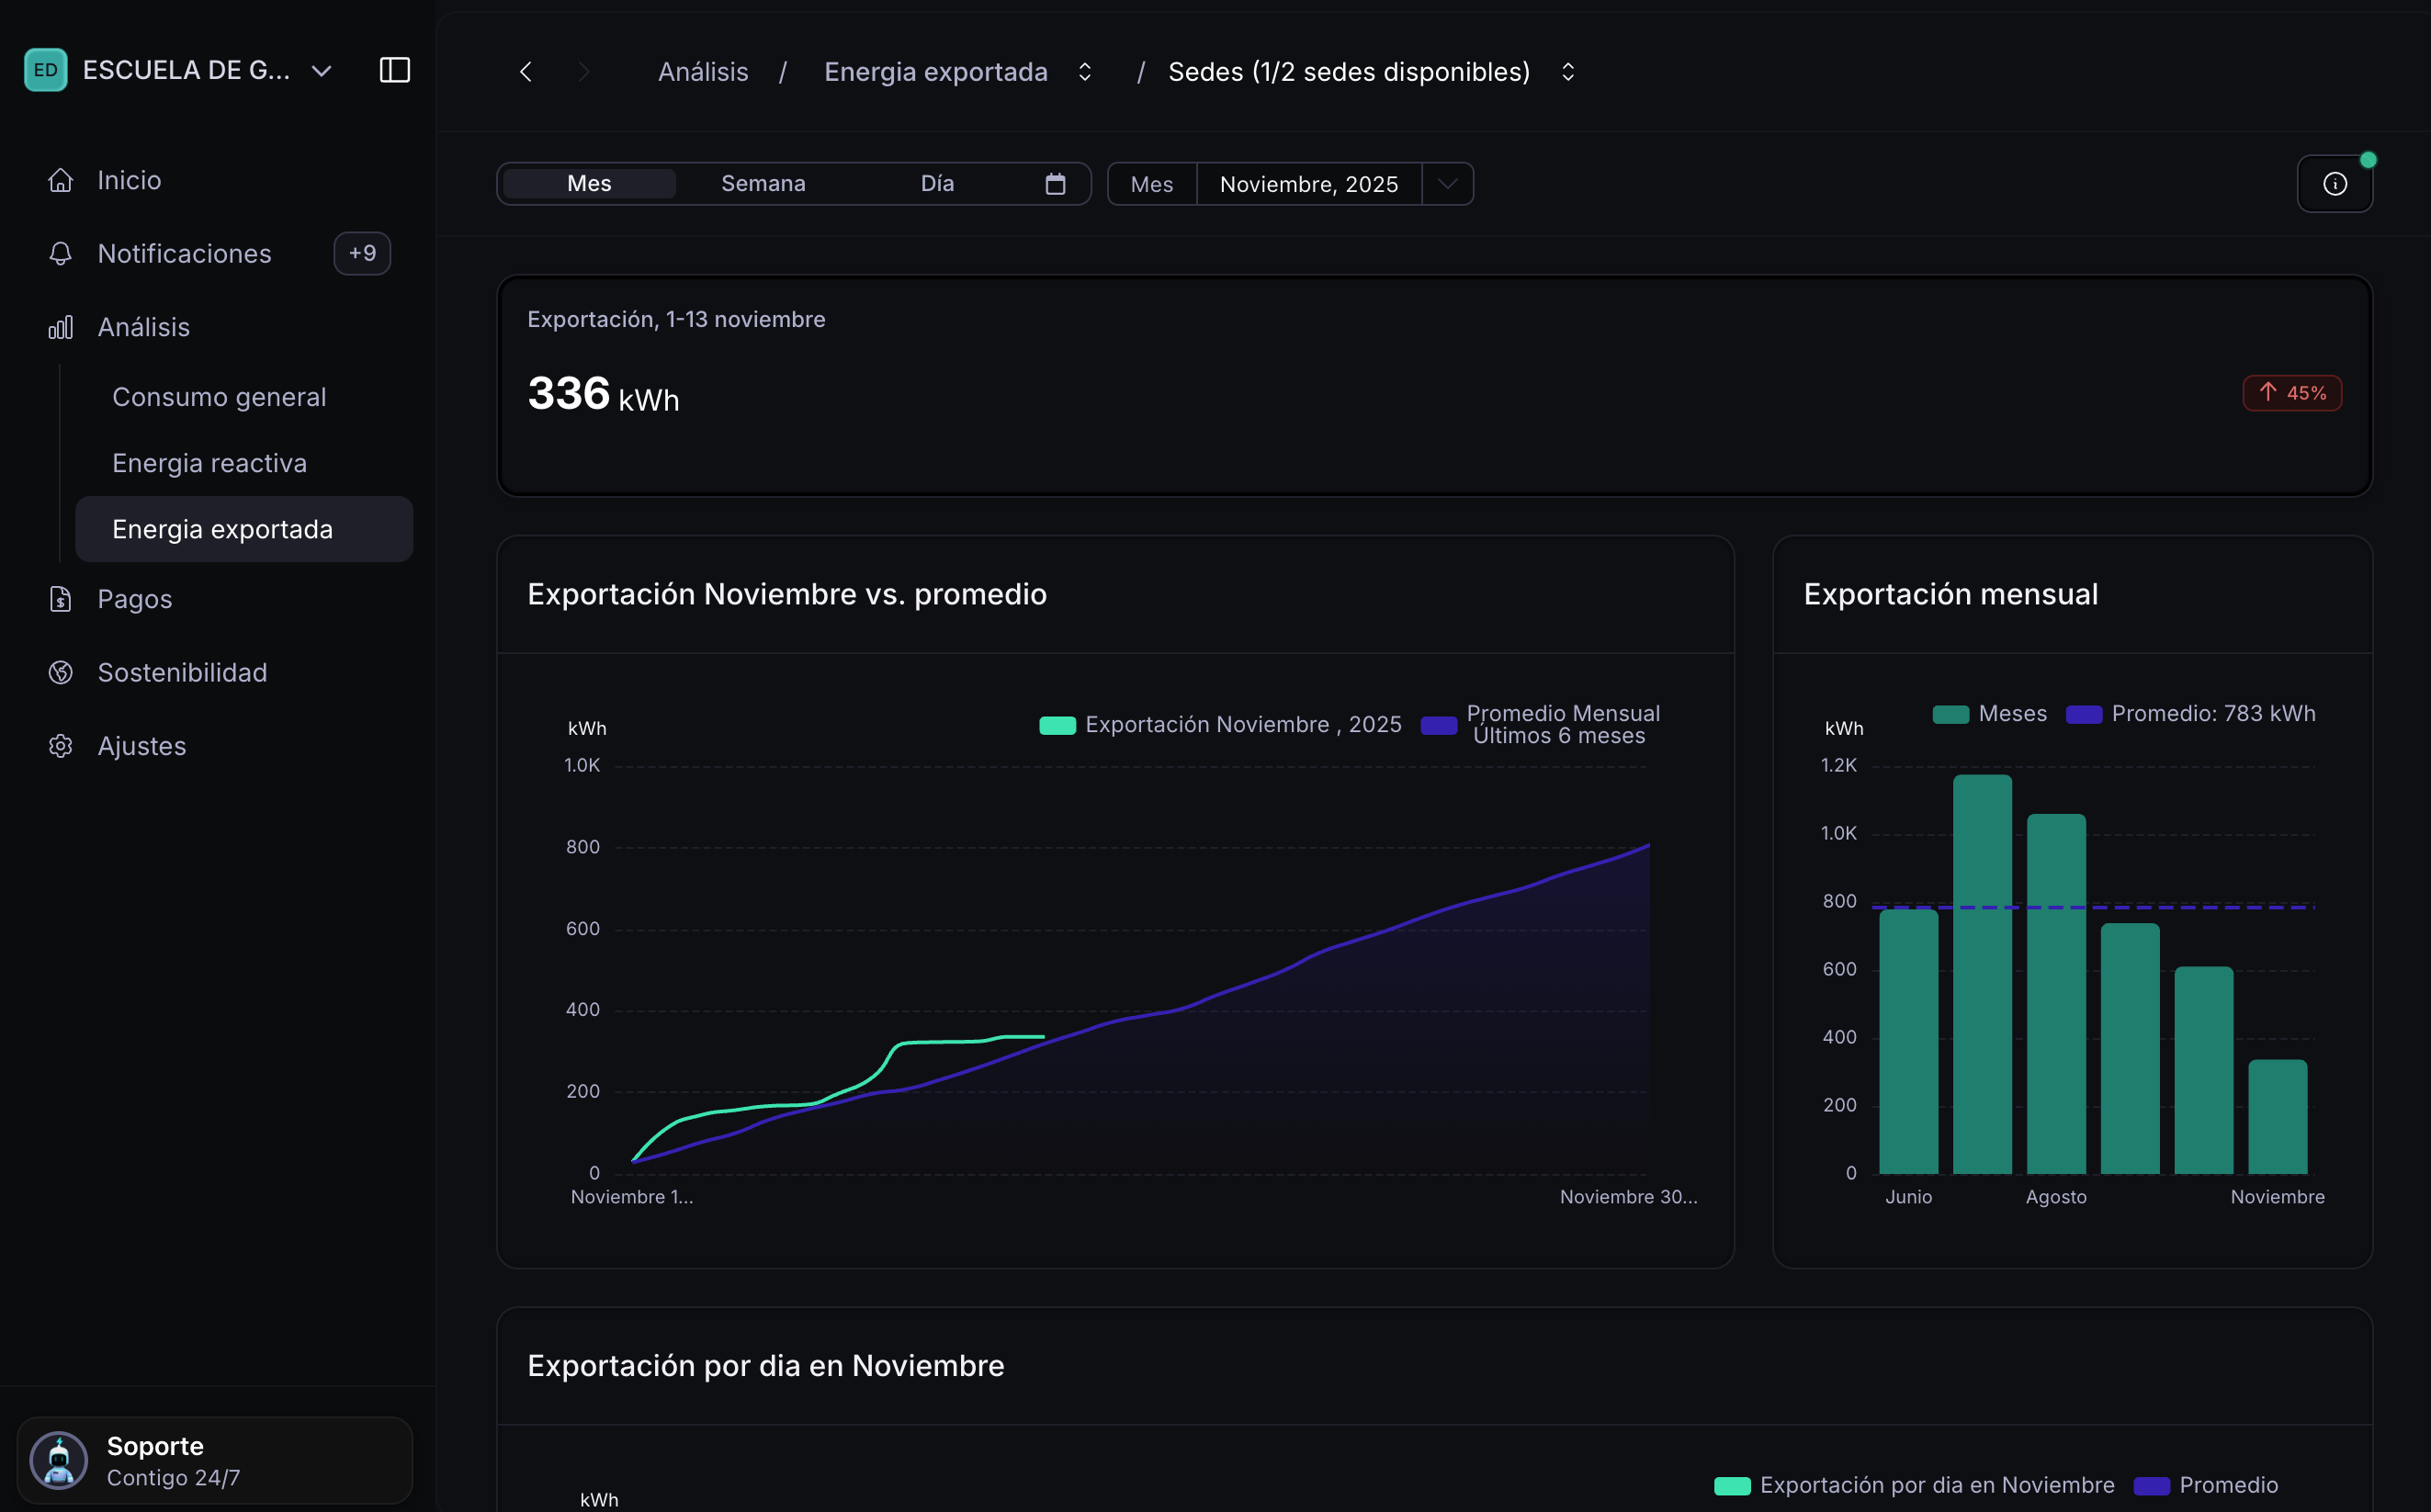The height and width of the screenshot is (1512, 2431).
Task: Click the info circle icon
Action: point(2334,184)
